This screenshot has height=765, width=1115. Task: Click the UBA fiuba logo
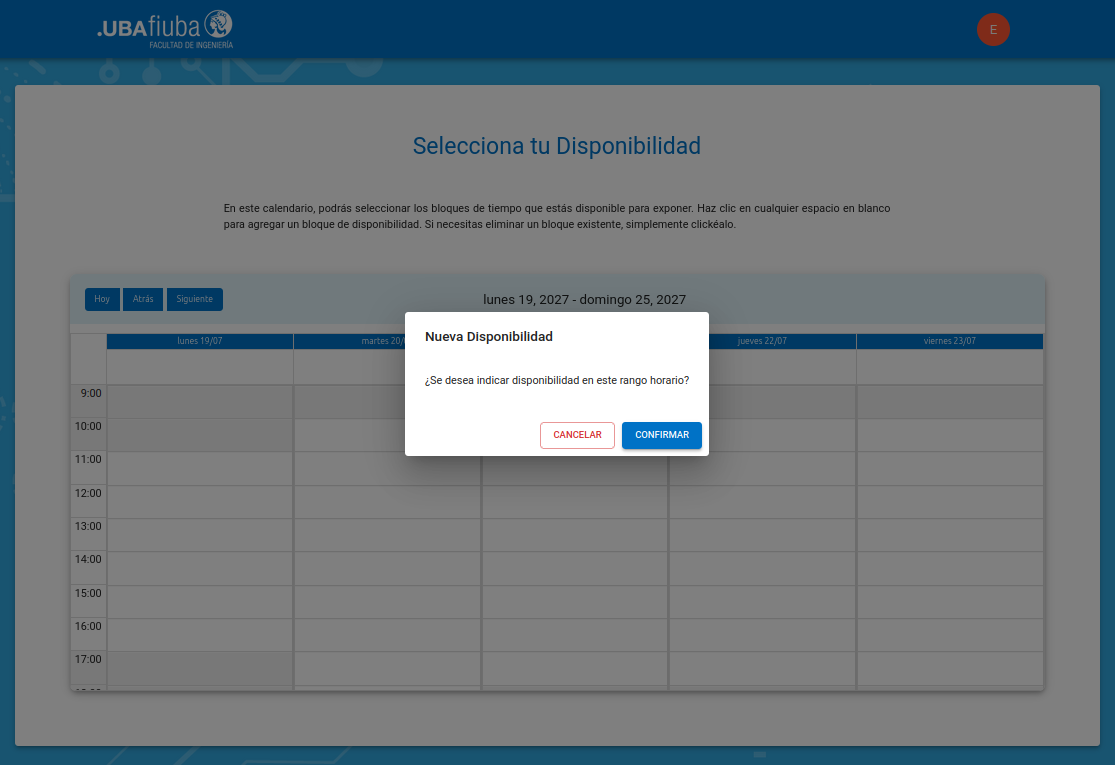[x=165, y=29]
